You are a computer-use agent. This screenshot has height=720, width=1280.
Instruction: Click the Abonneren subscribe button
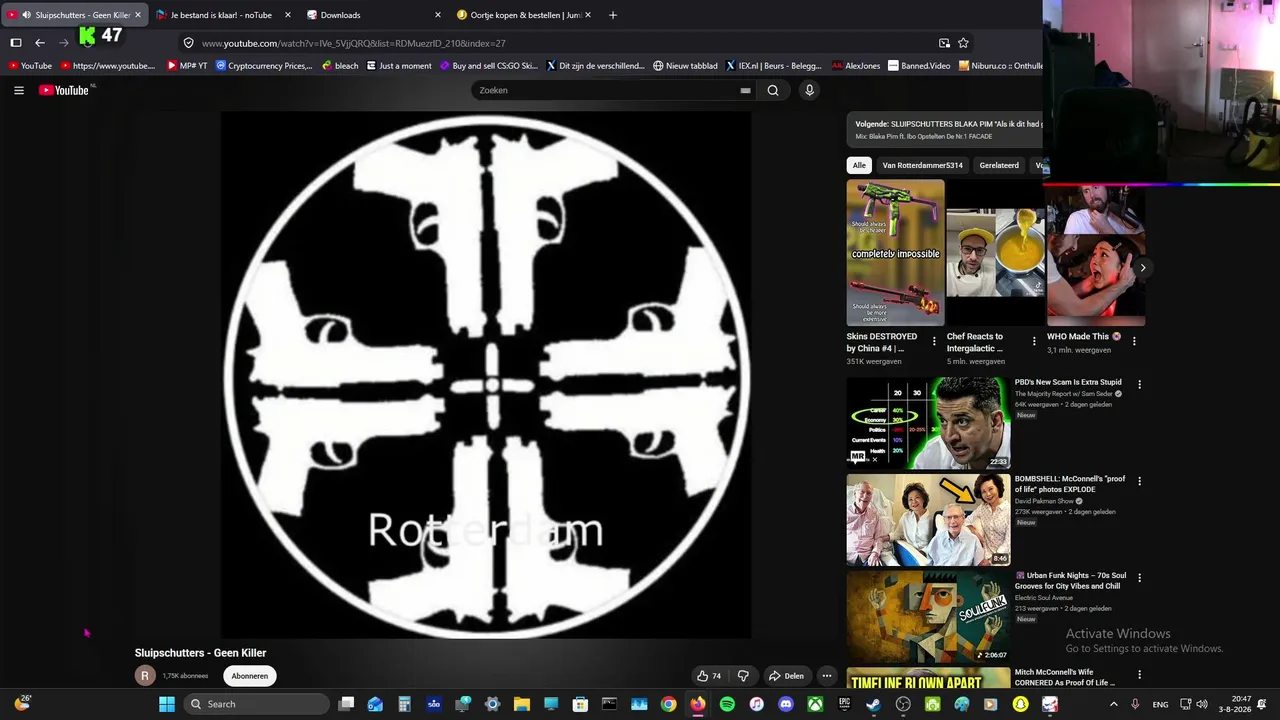[250, 676]
